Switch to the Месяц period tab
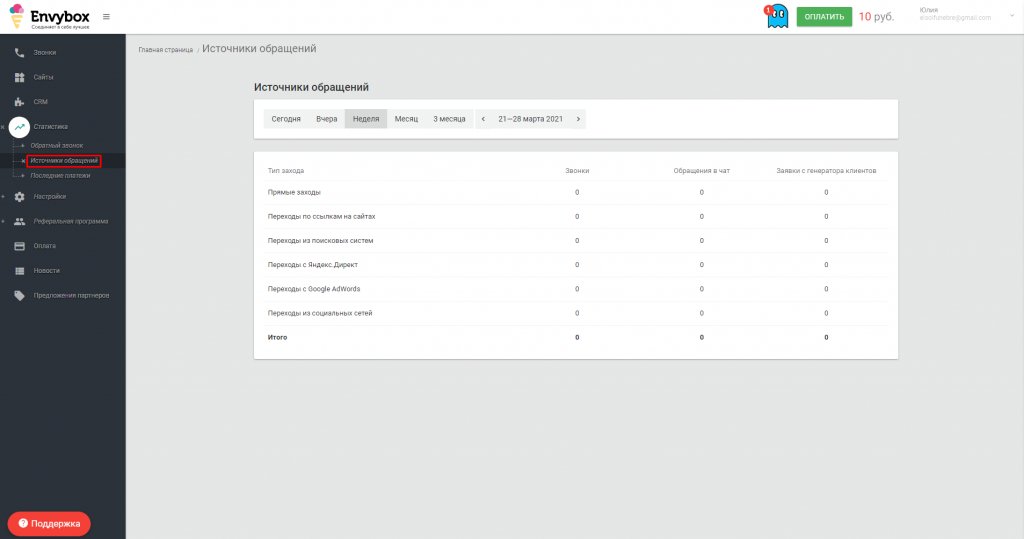The height and width of the screenshot is (539, 1024). [406, 119]
